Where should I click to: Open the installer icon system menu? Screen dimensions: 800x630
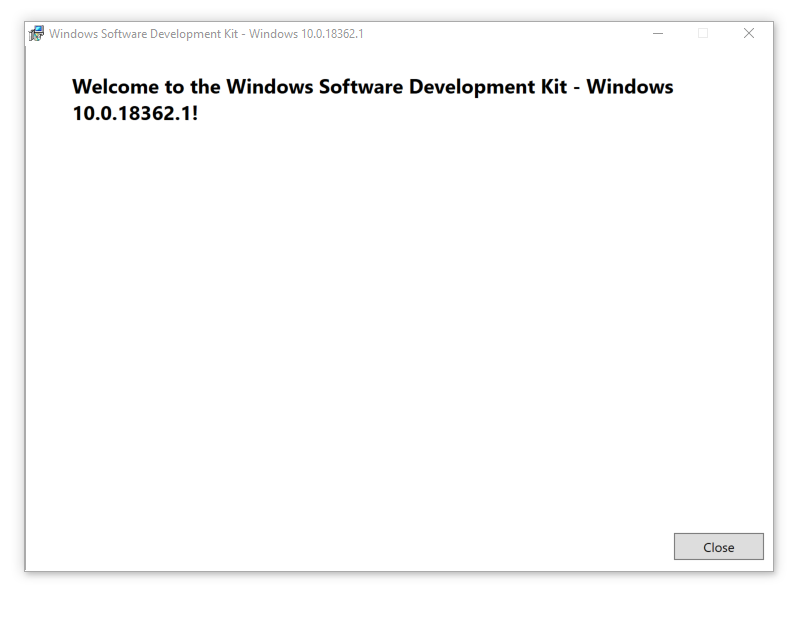[x=36, y=33]
